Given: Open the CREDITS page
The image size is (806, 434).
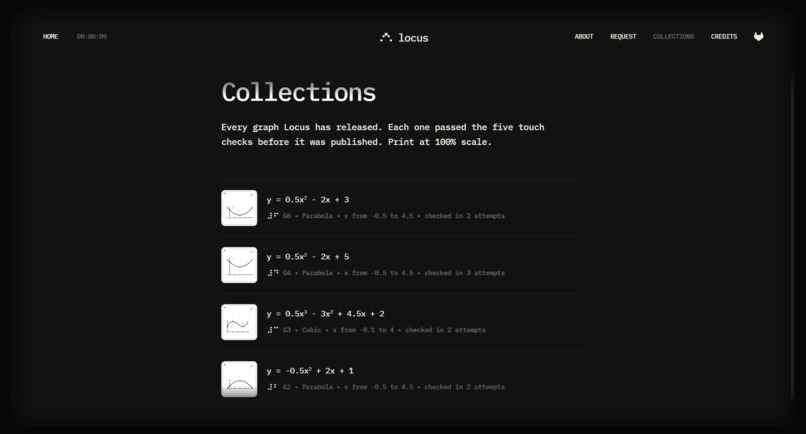Looking at the screenshot, I should pos(724,37).
